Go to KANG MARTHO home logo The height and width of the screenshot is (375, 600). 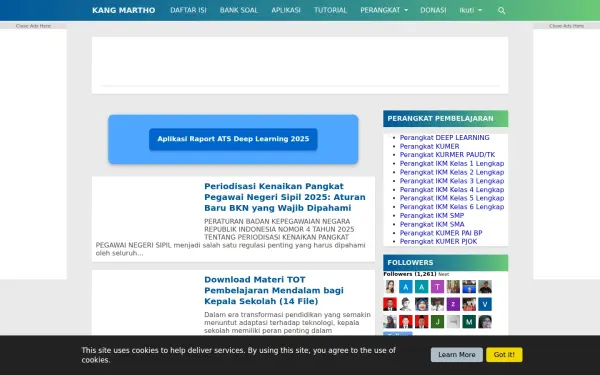124,10
